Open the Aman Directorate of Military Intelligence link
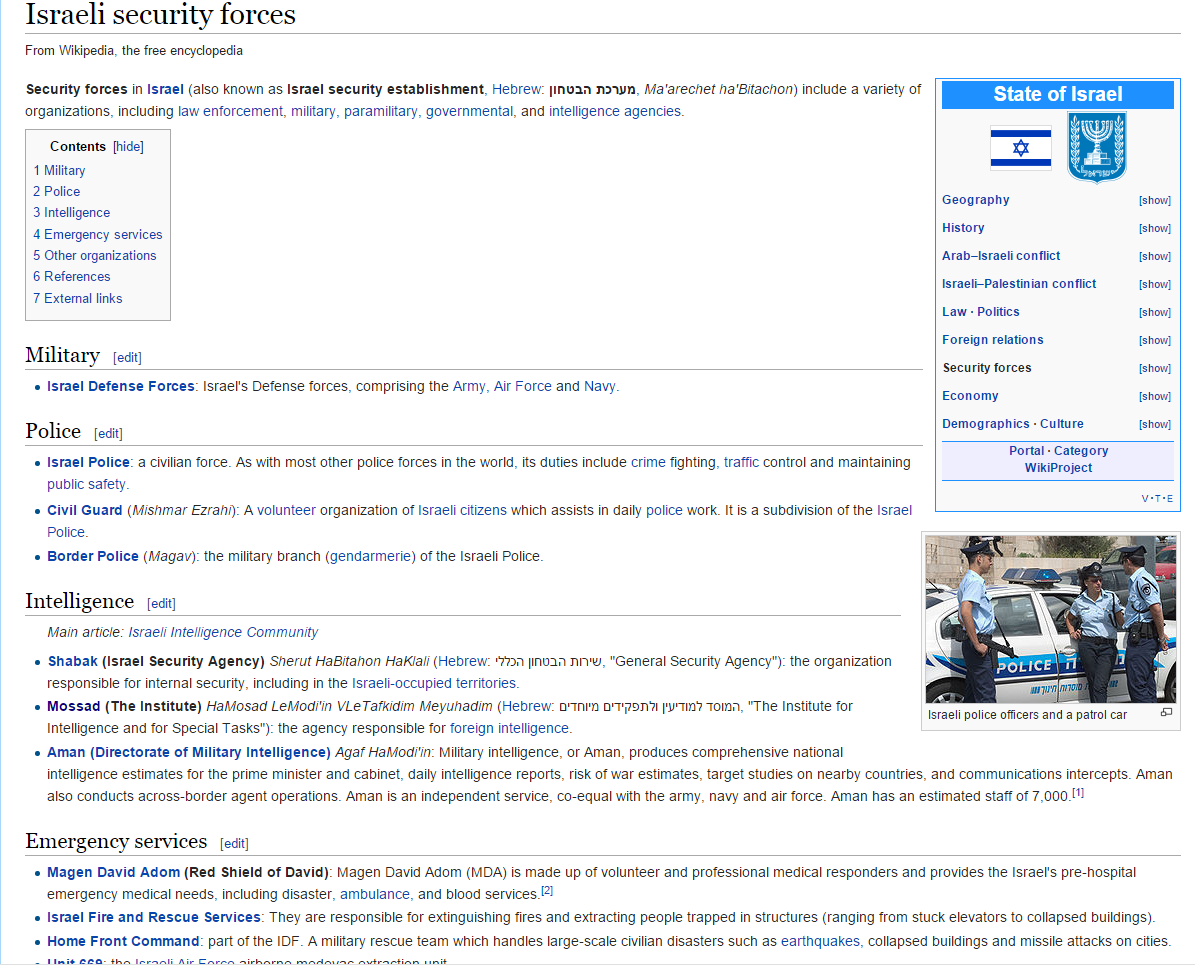1195x965 pixels. point(188,752)
